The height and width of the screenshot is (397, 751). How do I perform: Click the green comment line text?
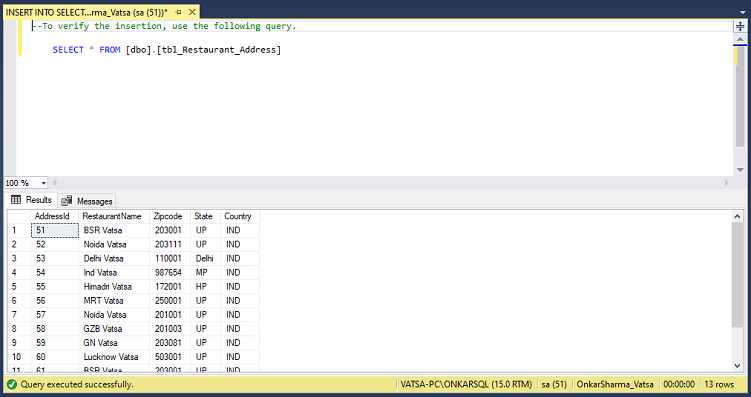click(165, 26)
